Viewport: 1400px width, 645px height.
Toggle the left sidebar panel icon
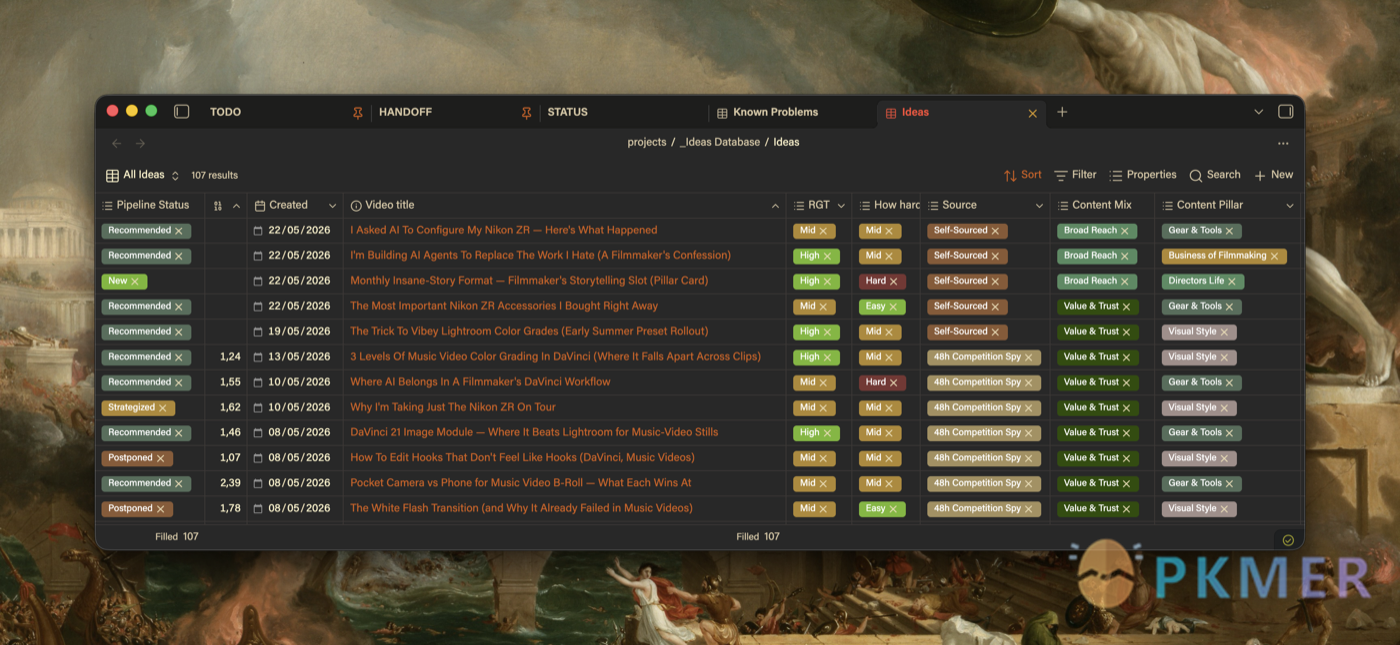181,112
